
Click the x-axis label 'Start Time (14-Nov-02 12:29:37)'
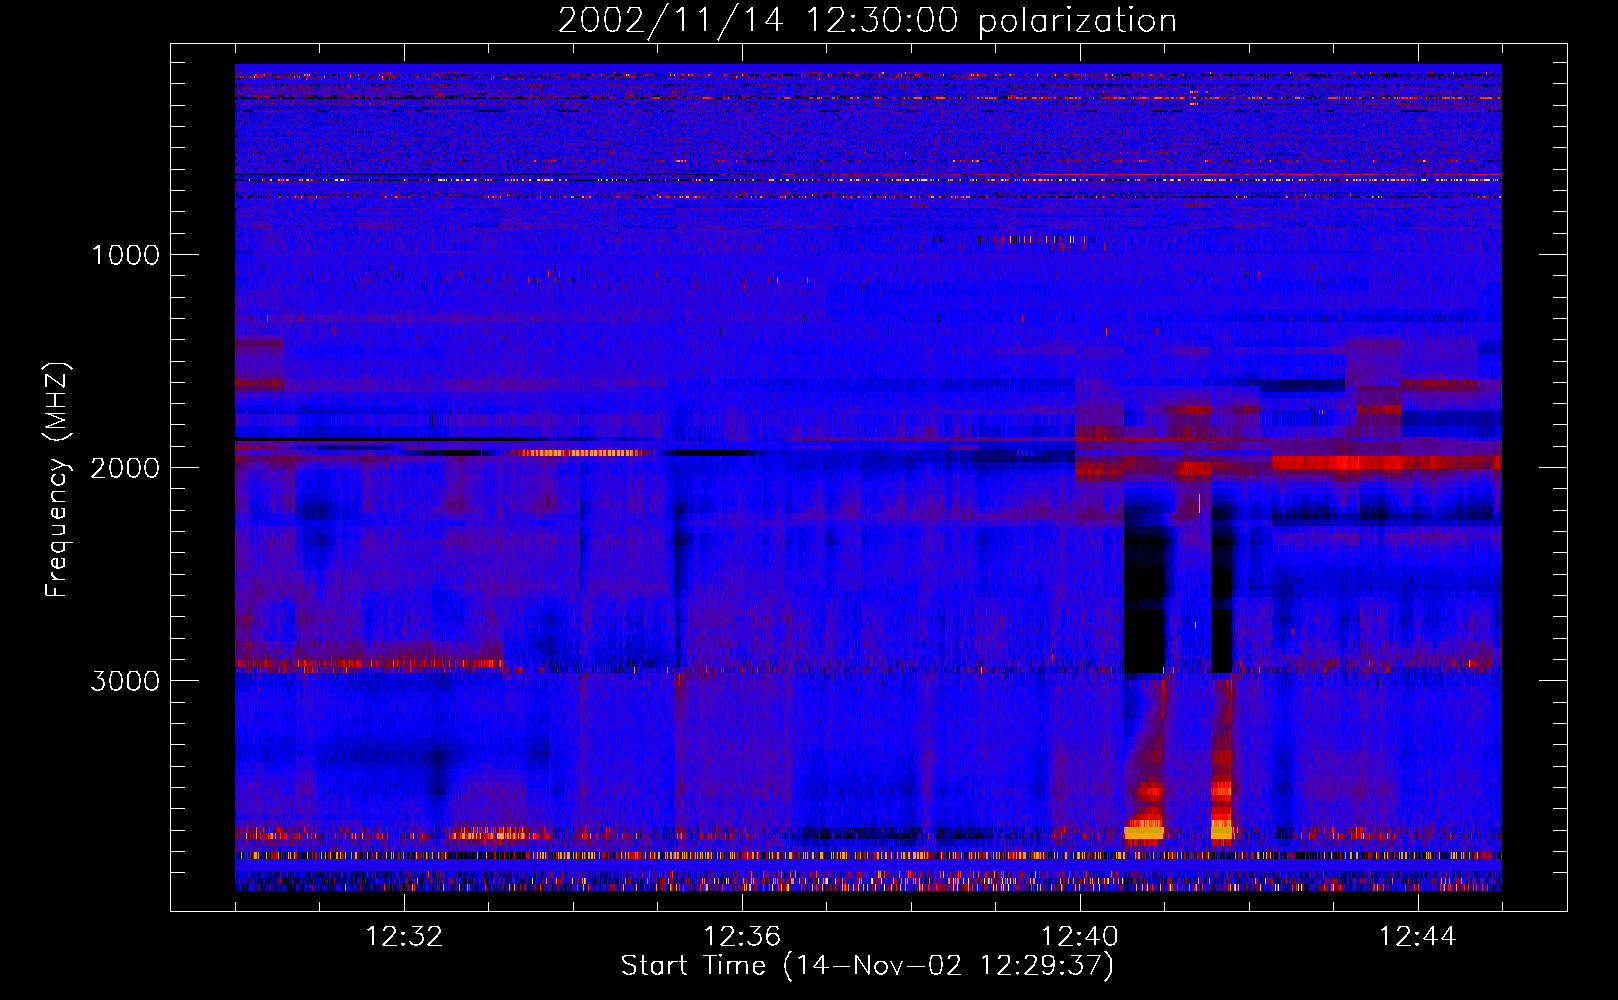pyautogui.click(x=867, y=966)
